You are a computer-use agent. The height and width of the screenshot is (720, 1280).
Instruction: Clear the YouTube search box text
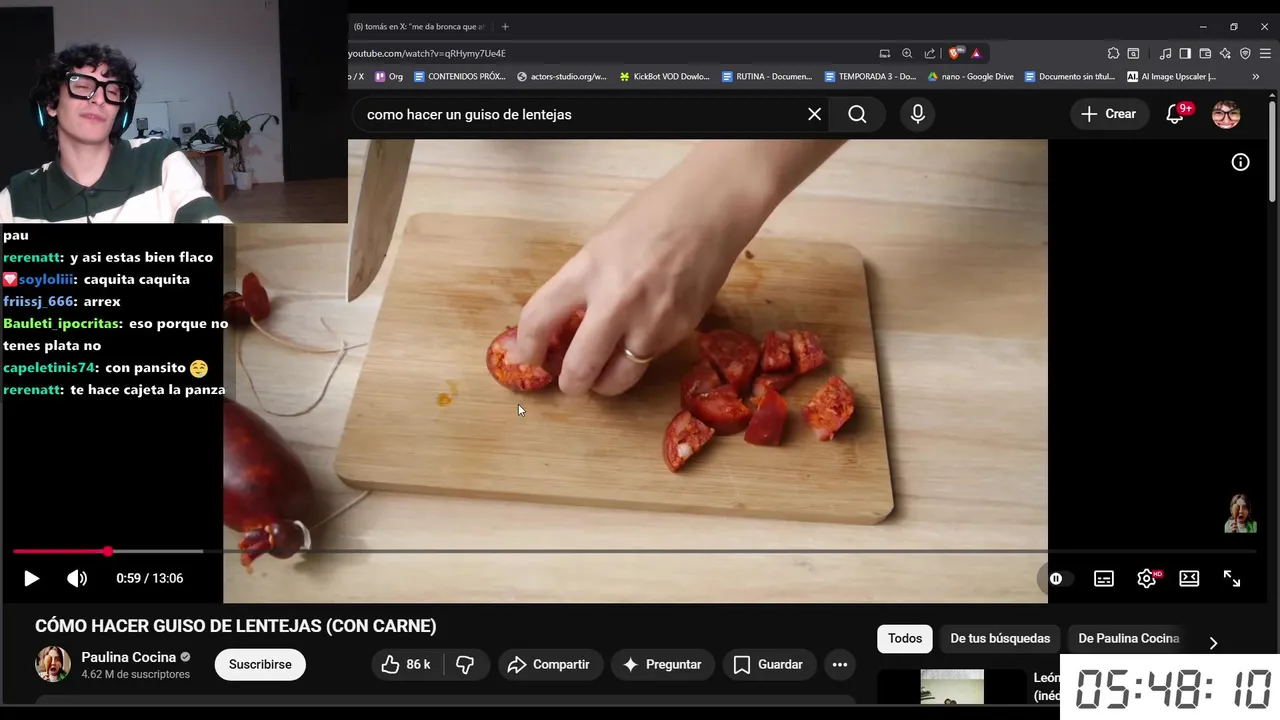(814, 114)
